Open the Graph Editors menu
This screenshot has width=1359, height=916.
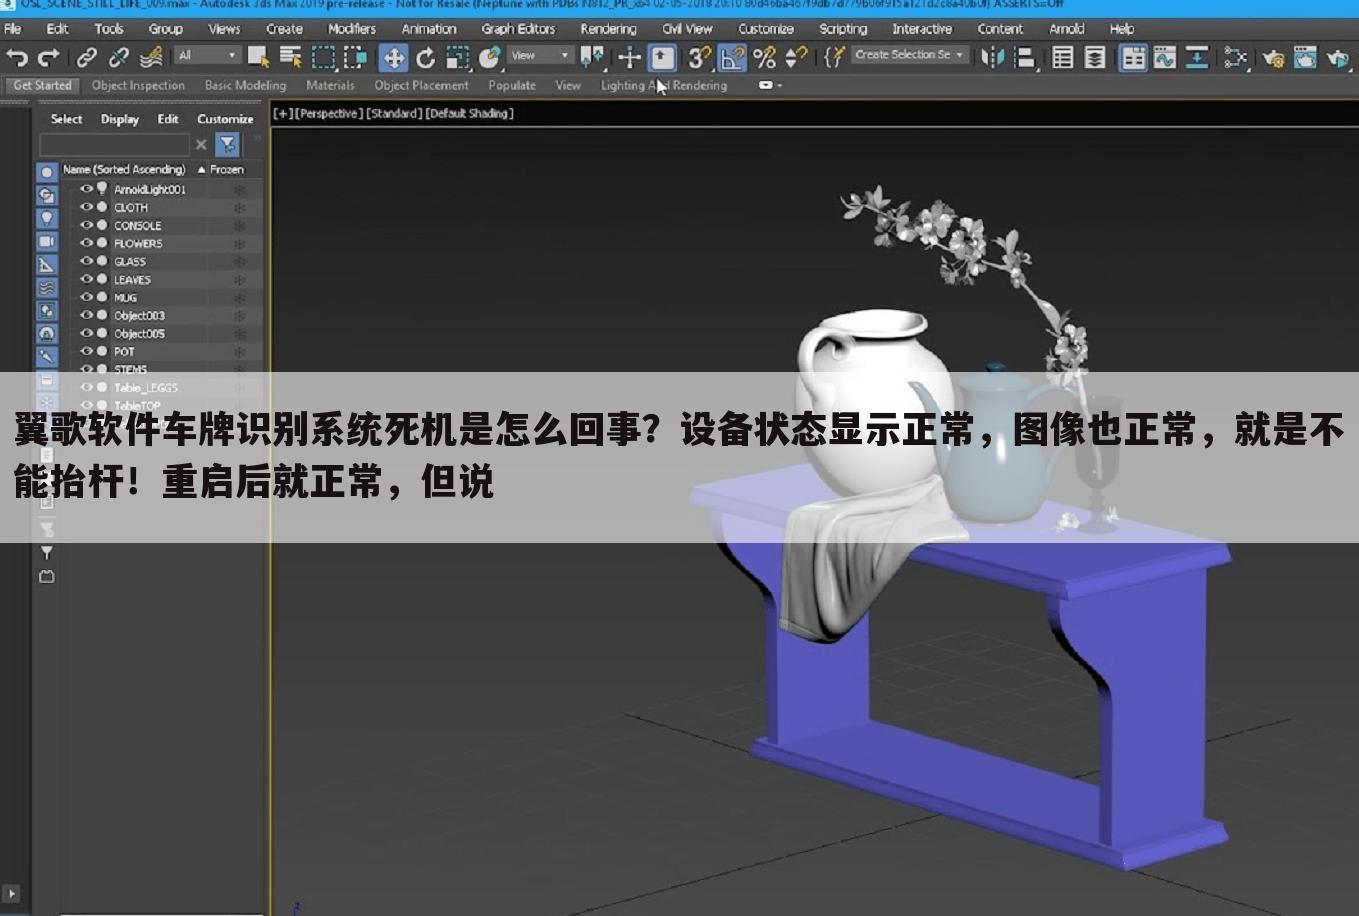(x=518, y=29)
